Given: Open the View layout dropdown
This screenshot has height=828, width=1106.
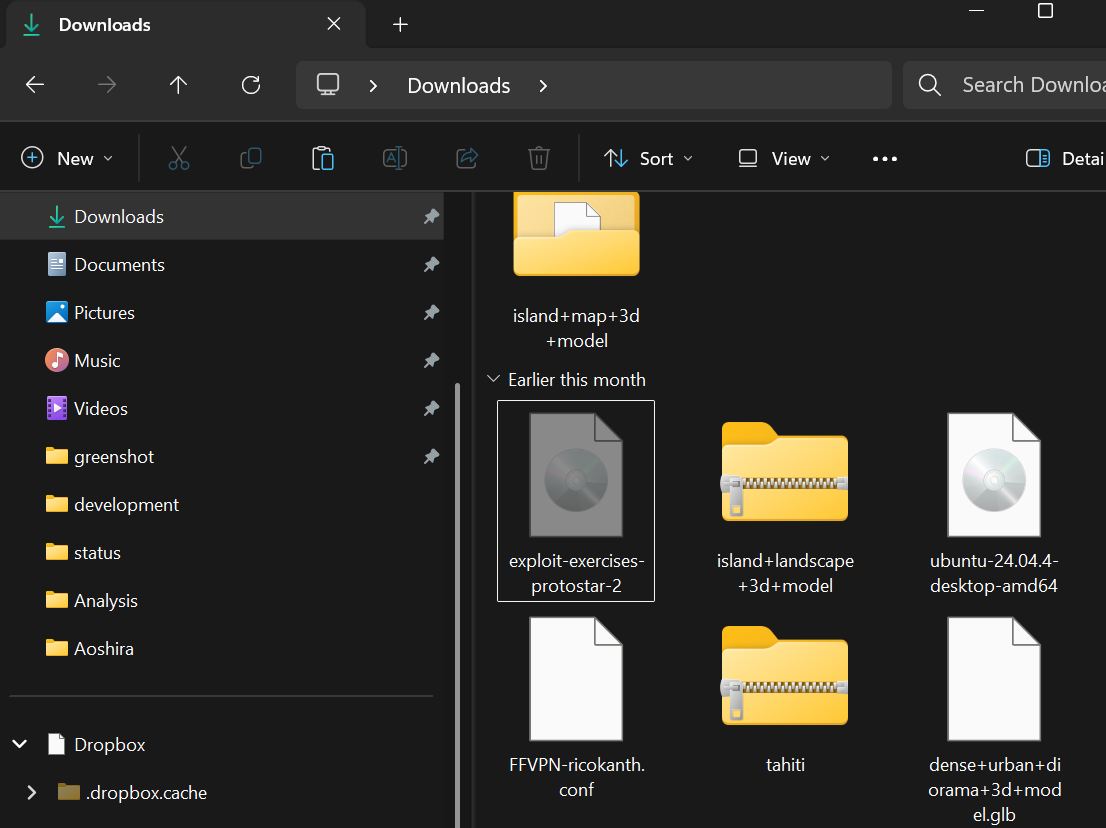Looking at the screenshot, I should pos(783,158).
